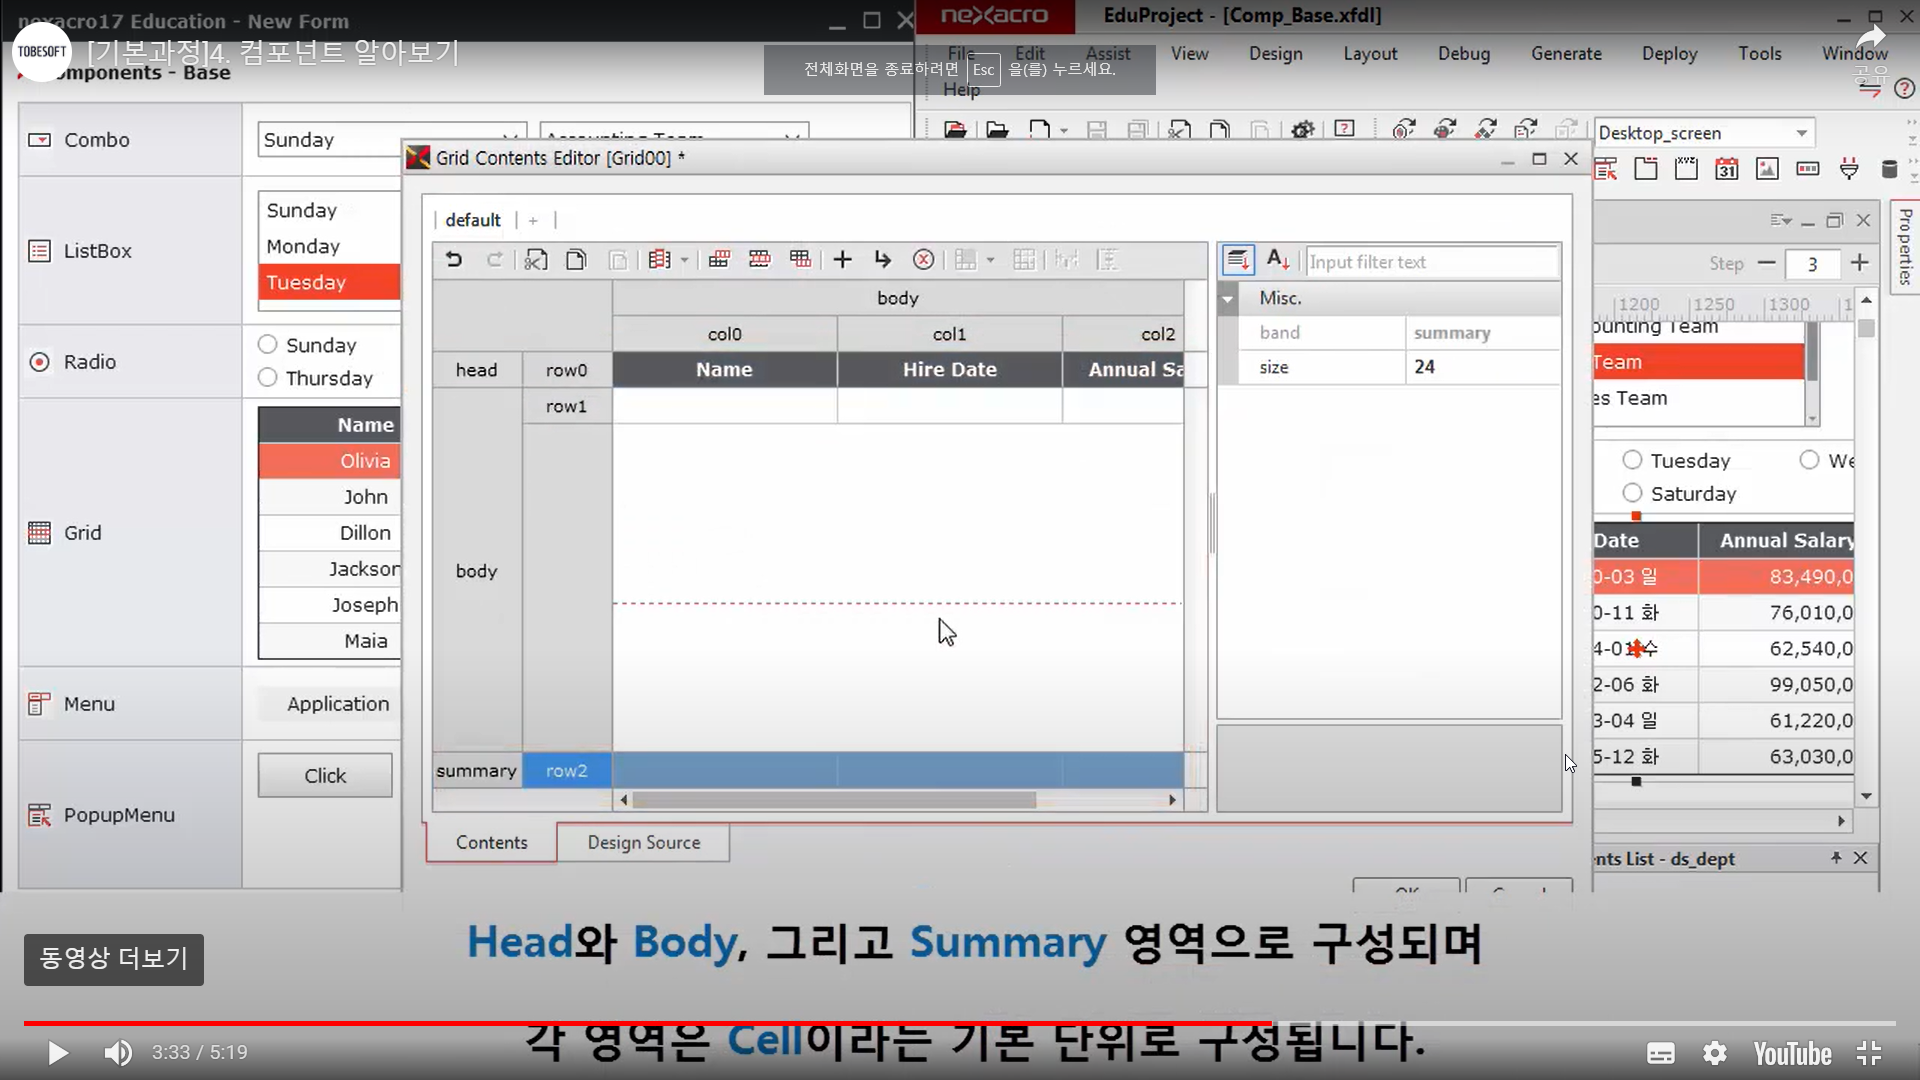The height and width of the screenshot is (1080, 1920).
Task: Click the alphabetical sort icon in properties panel
Action: coord(1277,260)
